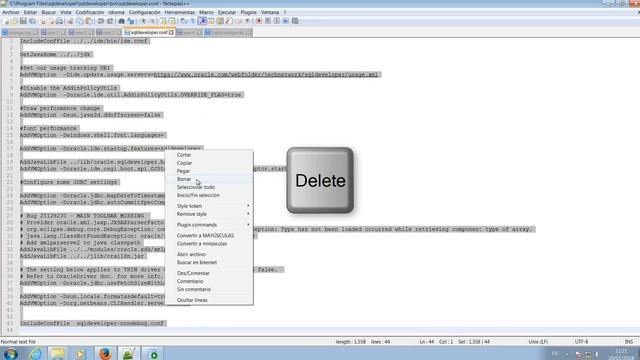Click the New file toolbar icon
The width and height of the screenshot is (640, 360).
tap(6, 21)
